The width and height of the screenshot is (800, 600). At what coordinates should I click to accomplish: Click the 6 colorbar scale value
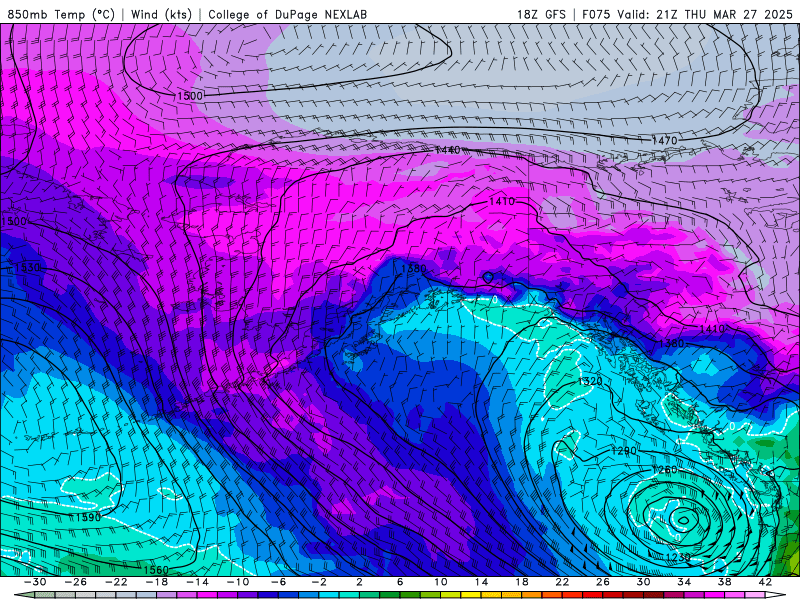coord(400,582)
